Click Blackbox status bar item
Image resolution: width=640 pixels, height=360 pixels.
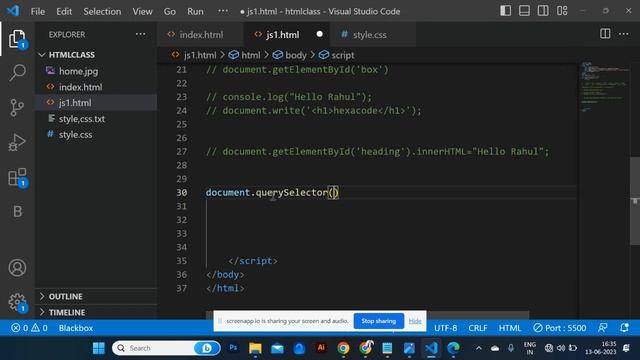pos(76,328)
